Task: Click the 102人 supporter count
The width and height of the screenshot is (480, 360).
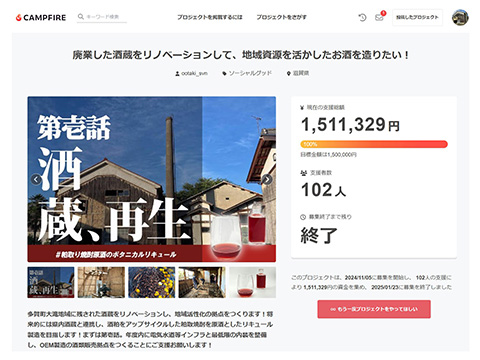Action: (x=323, y=190)
